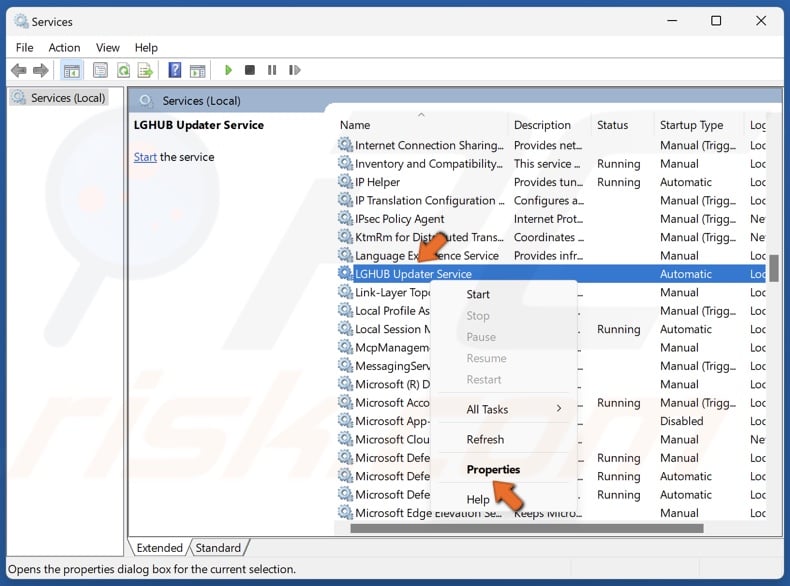Screen dimensions: 790x586
Task: Click the toolbar Properties sheet icon
Action: (100, 70)
